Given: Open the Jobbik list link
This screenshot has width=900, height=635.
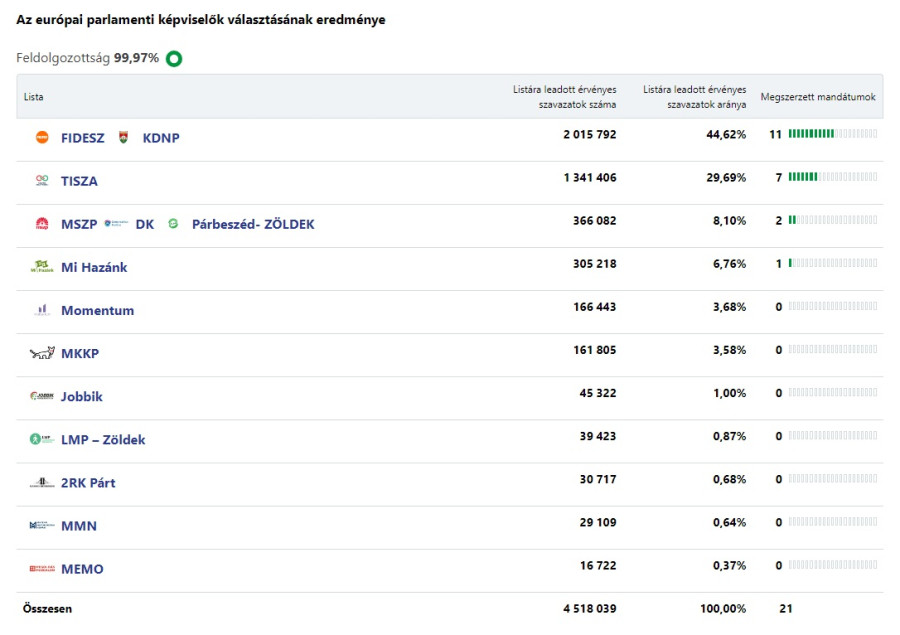Looking at the screenshot, I should click(x=82, y=396).
